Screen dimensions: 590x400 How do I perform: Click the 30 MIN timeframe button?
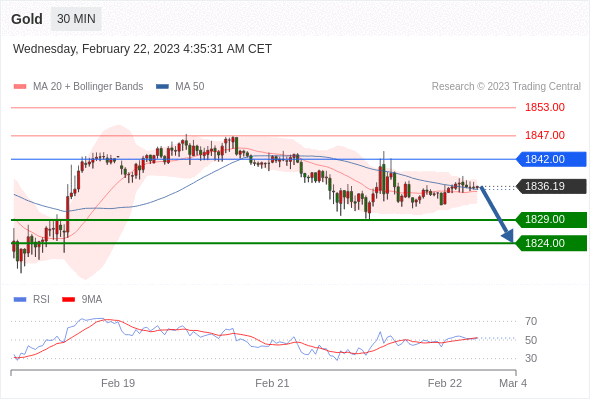pyautogui.click(x=76, y=19)
